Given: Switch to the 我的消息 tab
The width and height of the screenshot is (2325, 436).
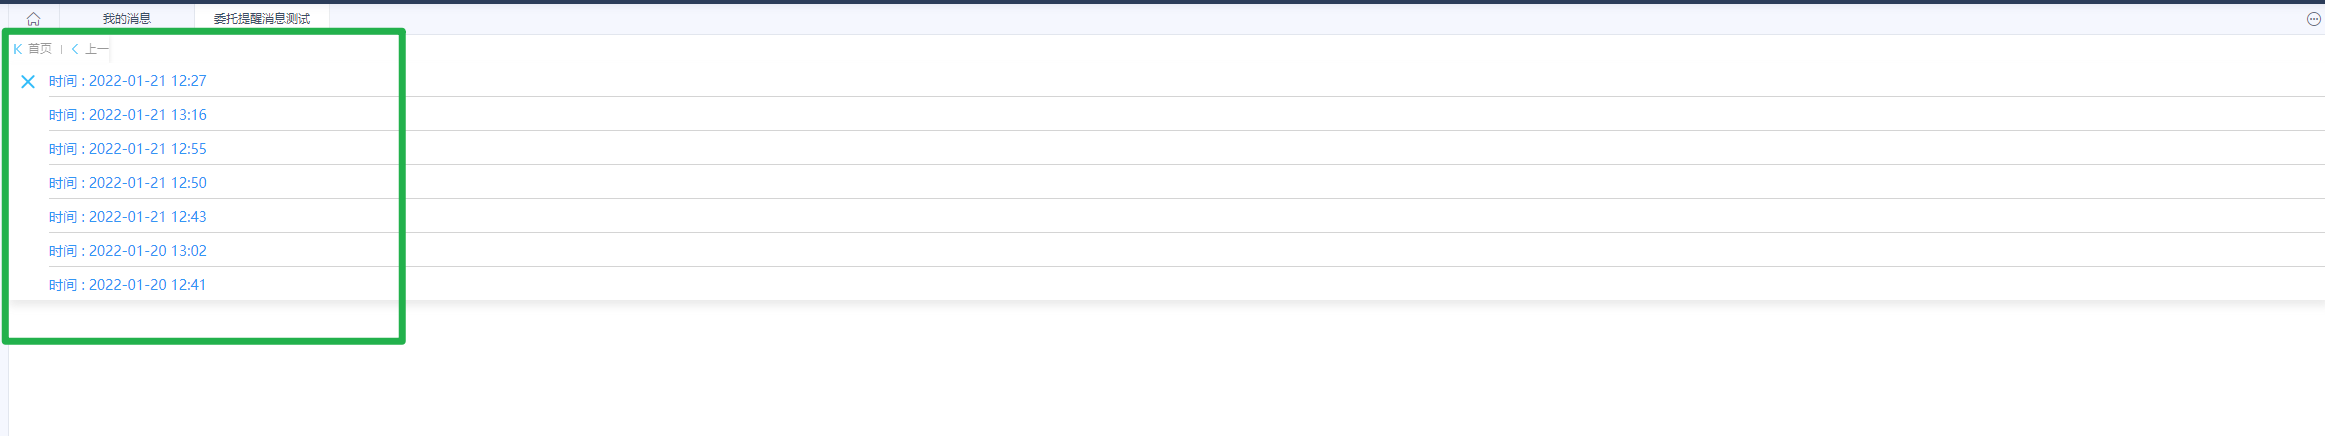Looking at the screenshot, I should pyautogui.click(x=127, y=19).
